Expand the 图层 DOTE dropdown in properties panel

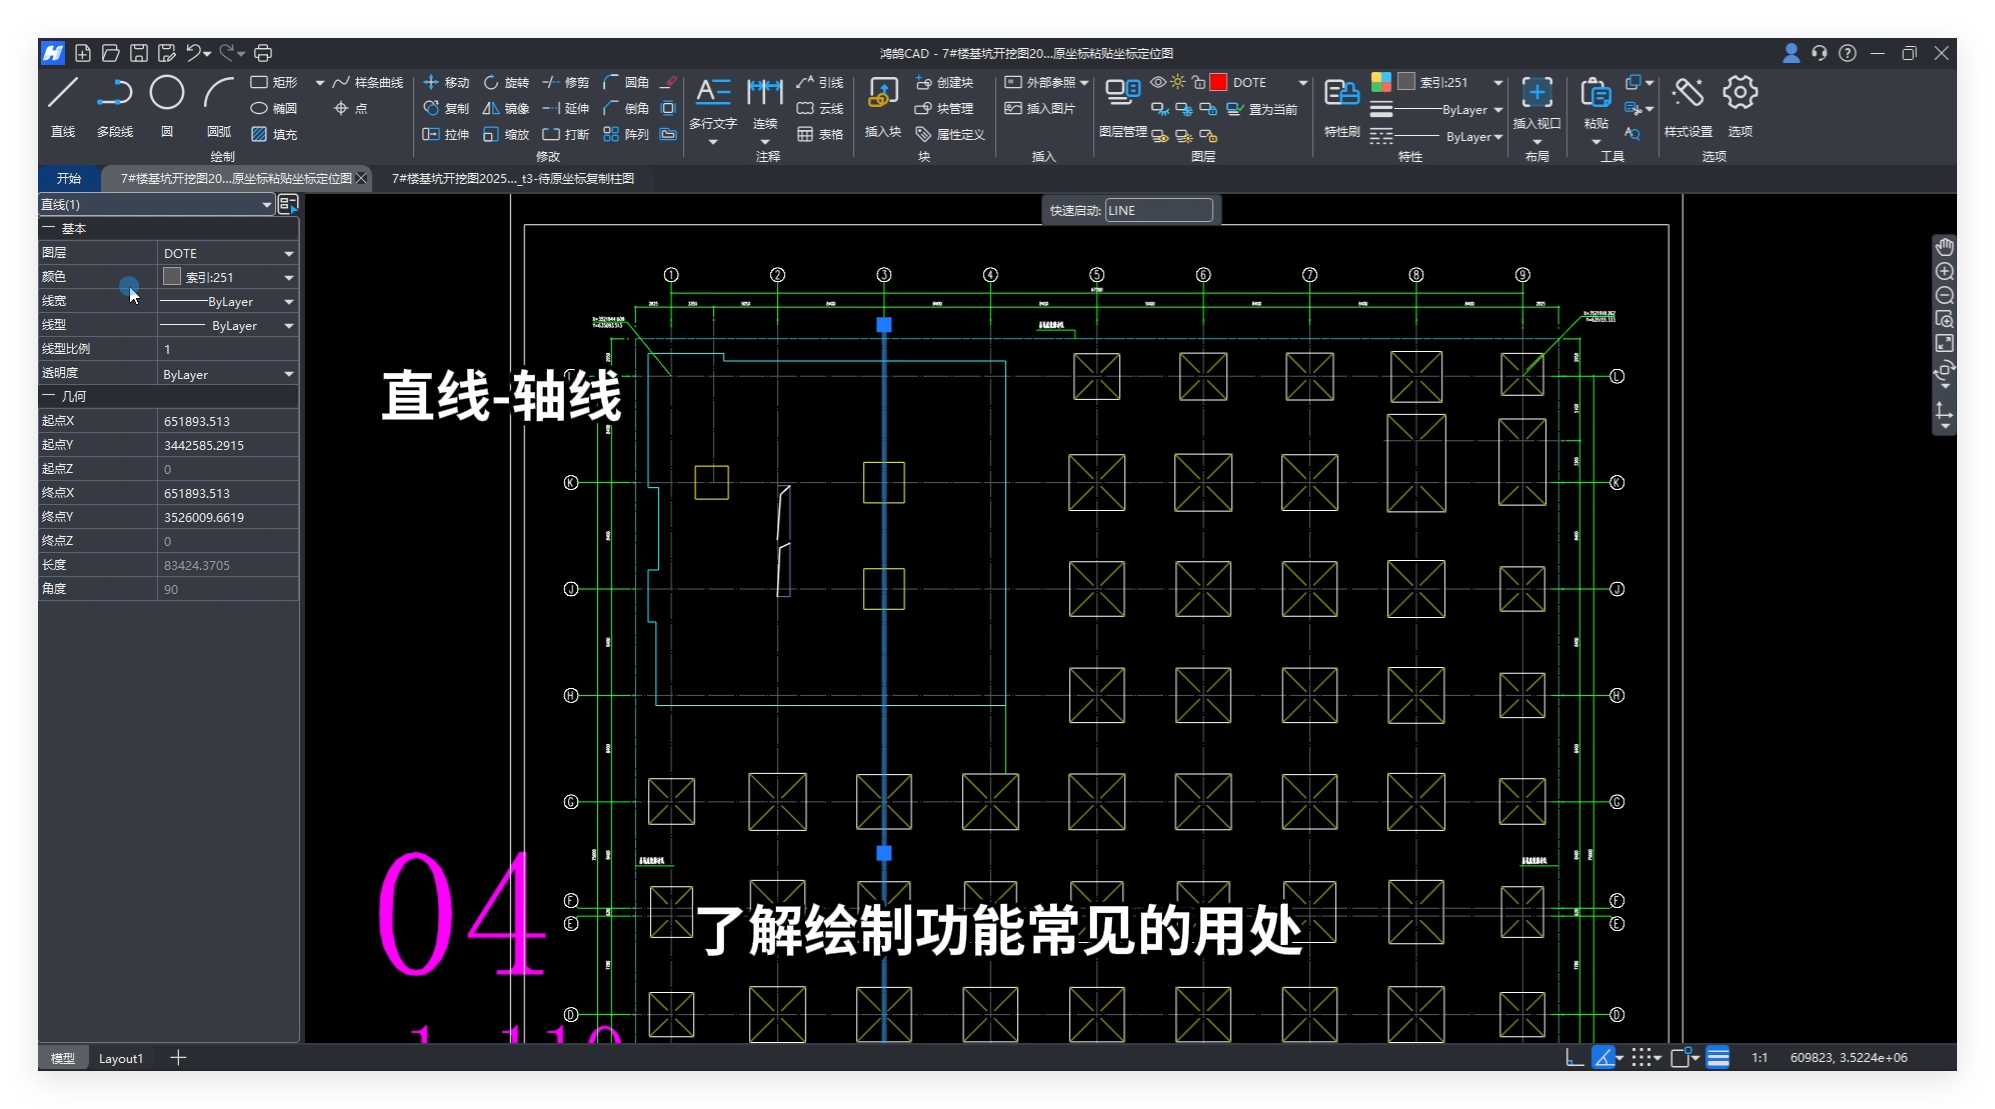288,253
